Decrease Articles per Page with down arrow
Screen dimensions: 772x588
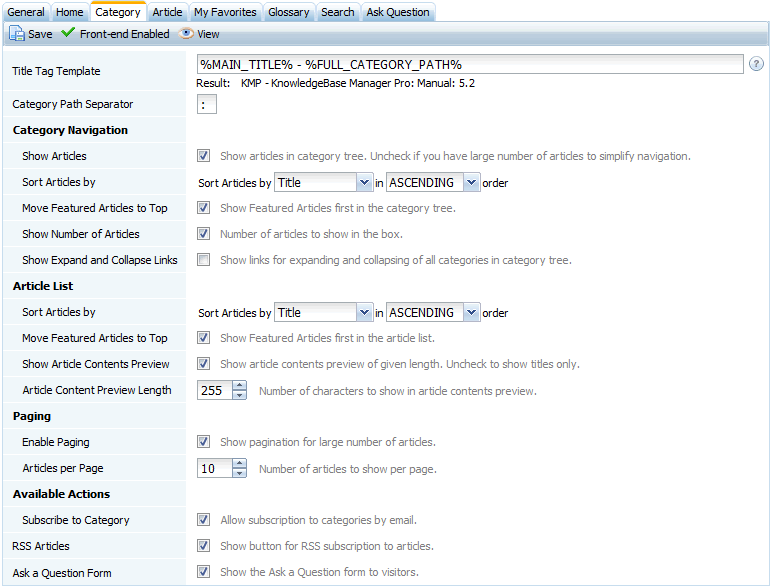click(239, 473)
